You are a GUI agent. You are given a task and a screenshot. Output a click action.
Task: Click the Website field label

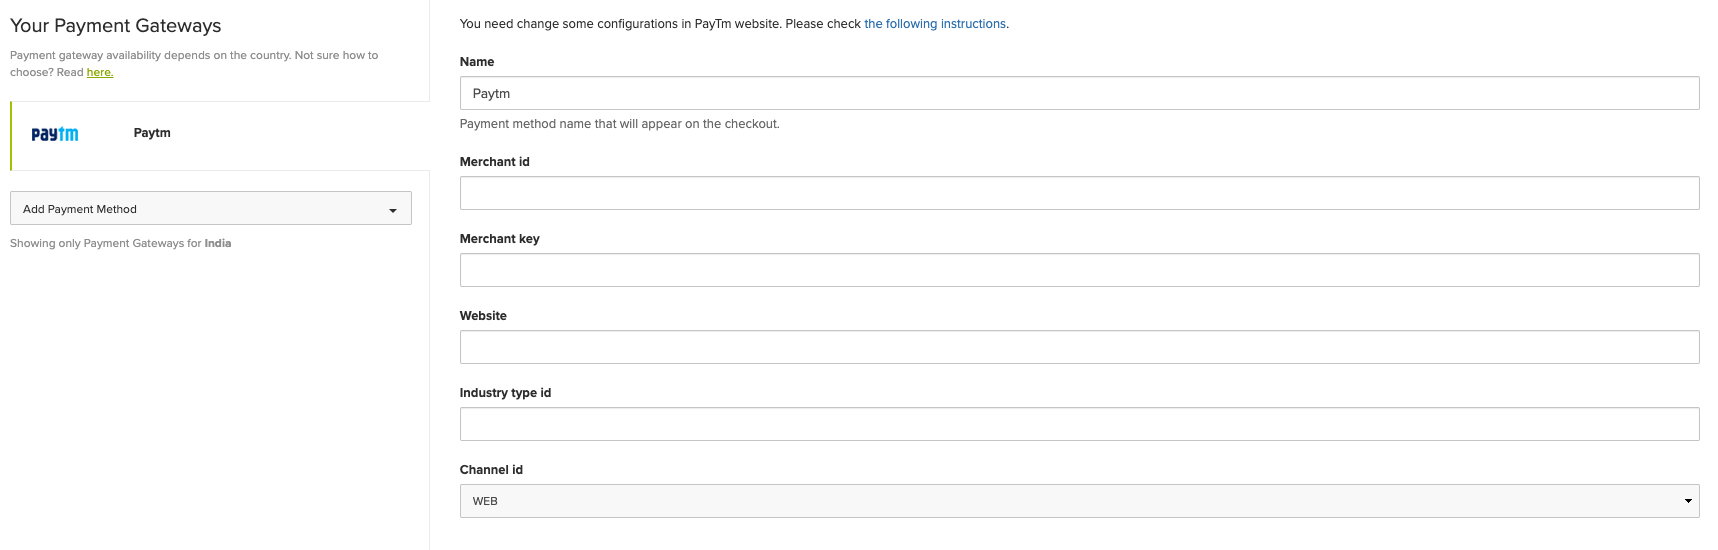tap(483, 316)
